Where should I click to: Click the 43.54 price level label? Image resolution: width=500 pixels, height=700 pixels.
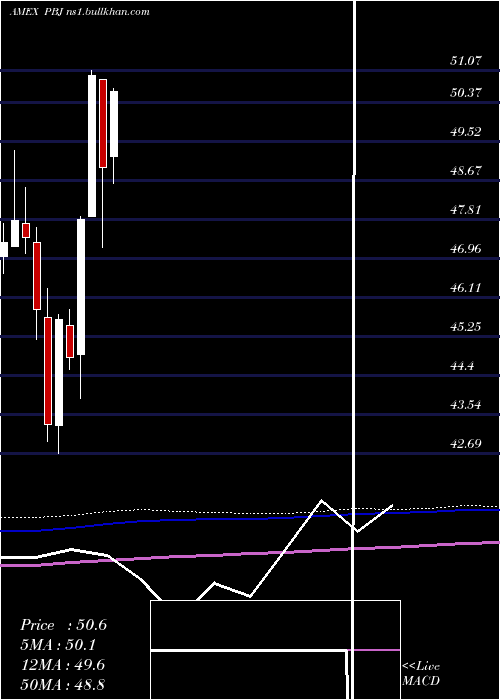(x=466, y=405)
